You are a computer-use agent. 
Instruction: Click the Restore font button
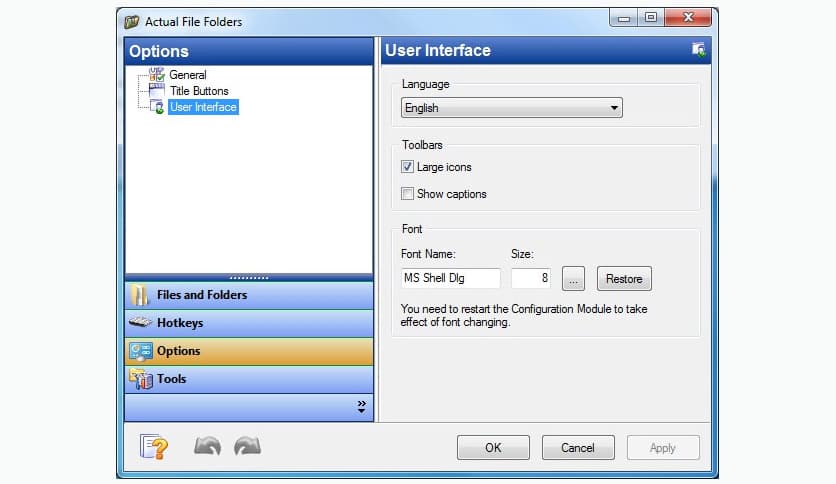(624, 279)
